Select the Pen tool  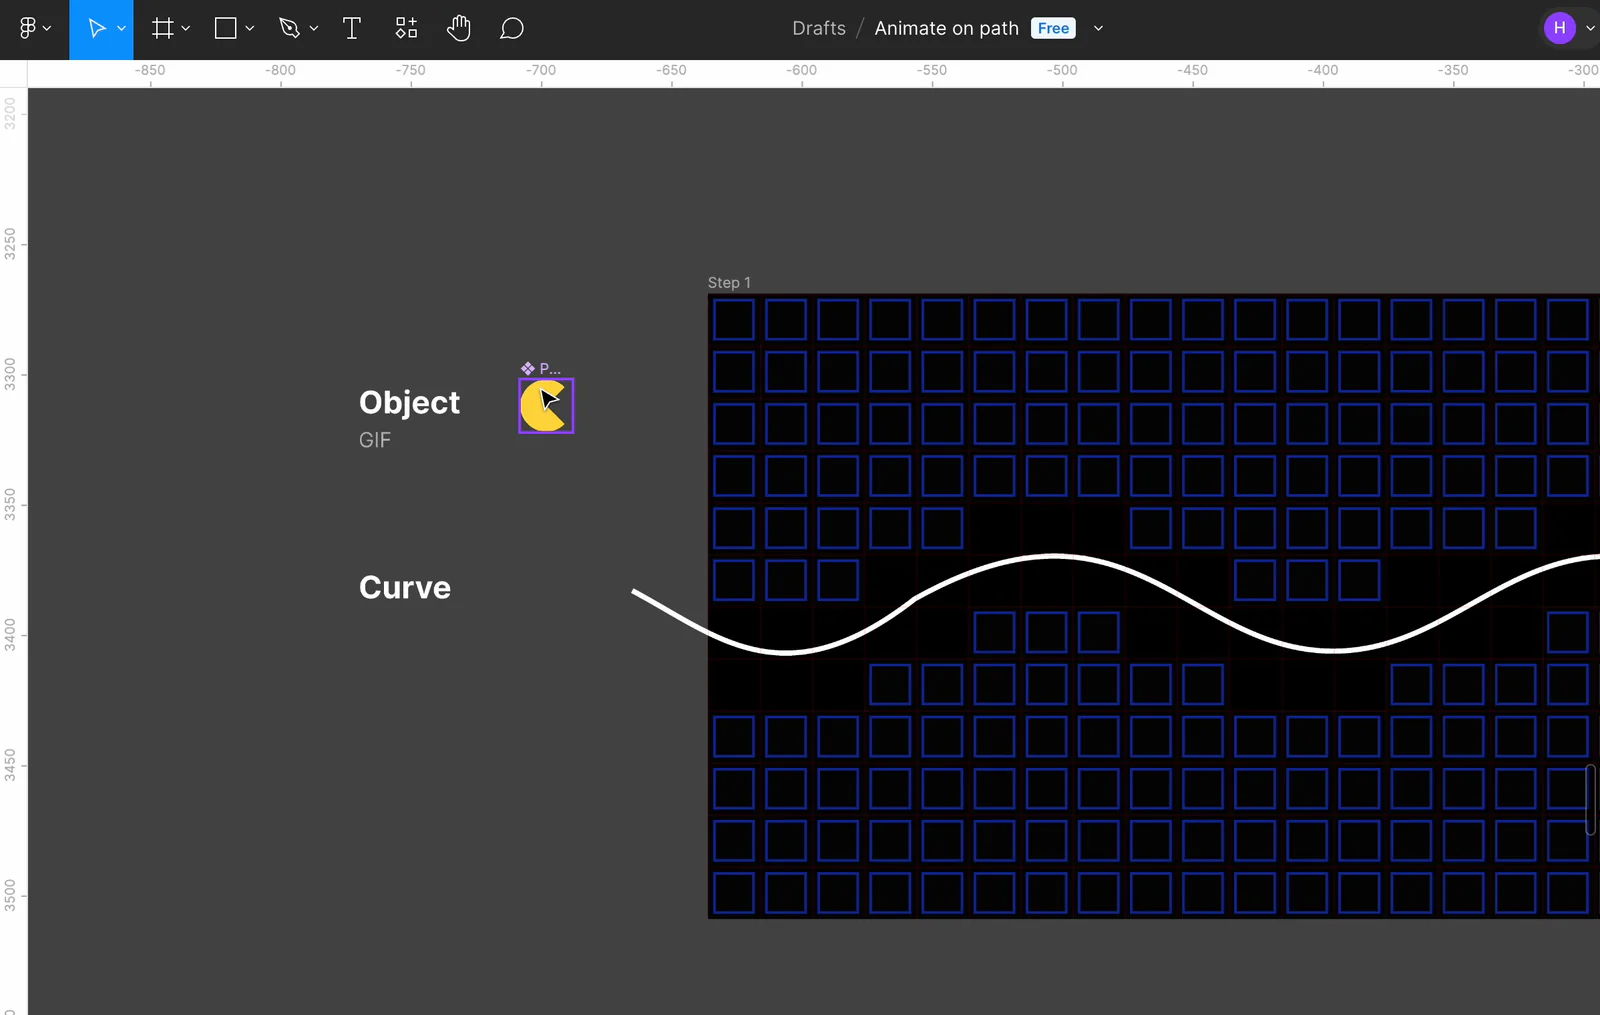tap(289, 29)
